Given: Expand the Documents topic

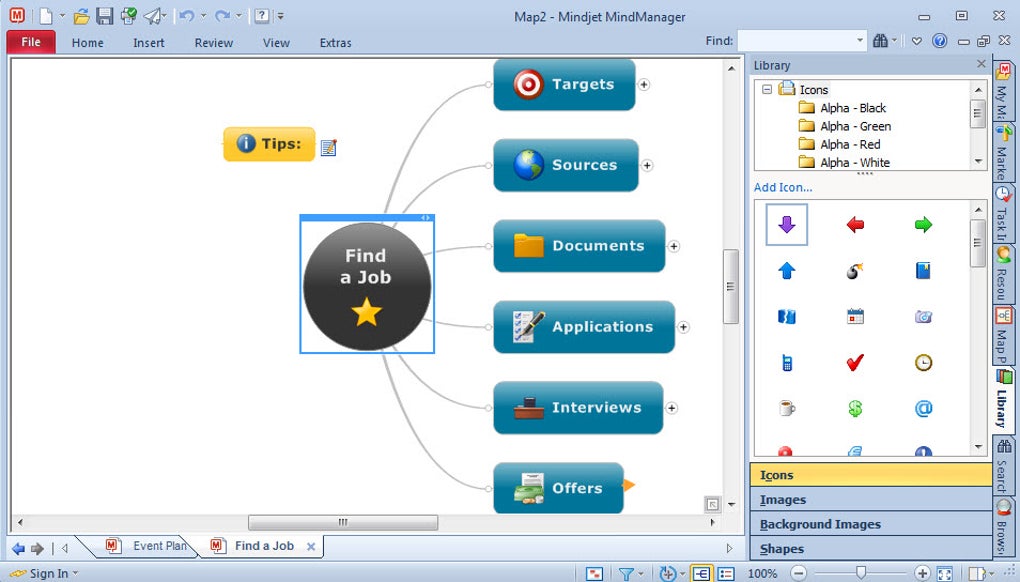Looking at the screenshot, I should [x=673, y=246].
